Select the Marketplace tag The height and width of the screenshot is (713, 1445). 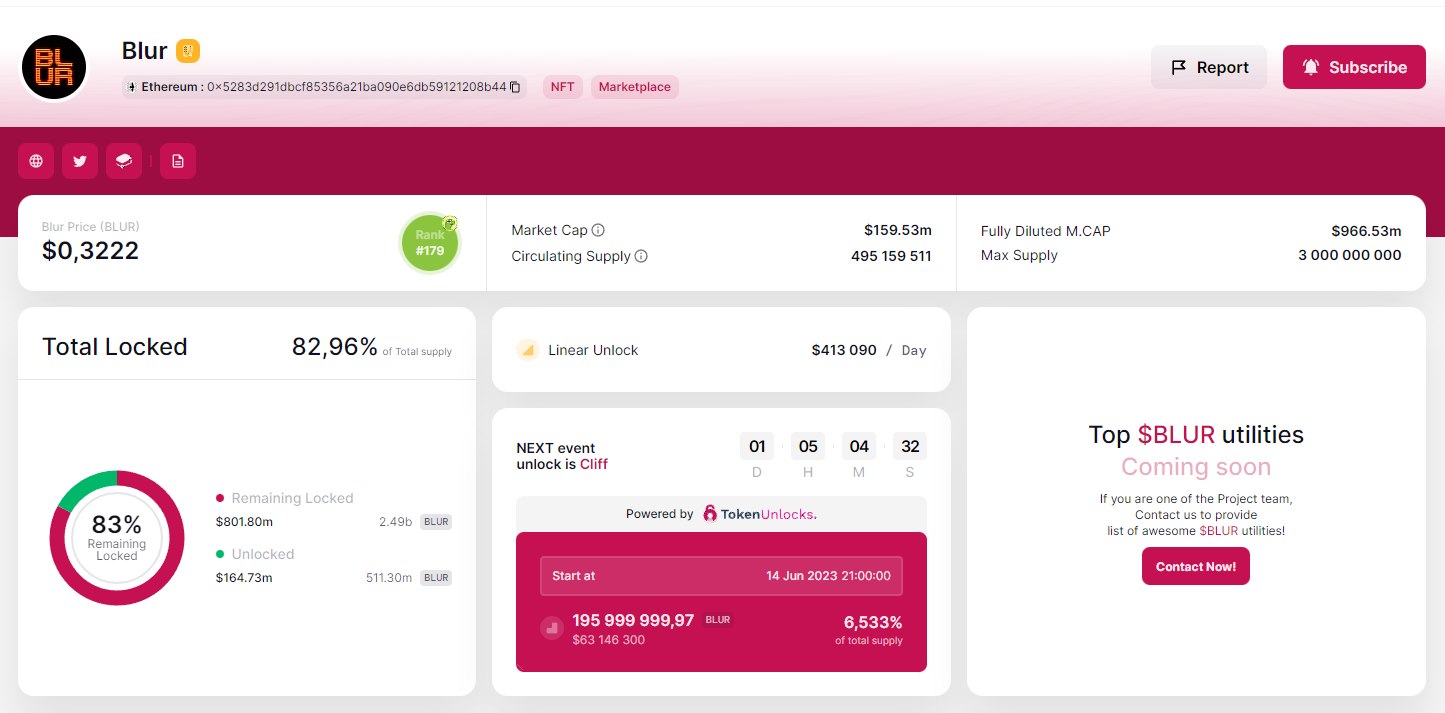coord(635,87)
